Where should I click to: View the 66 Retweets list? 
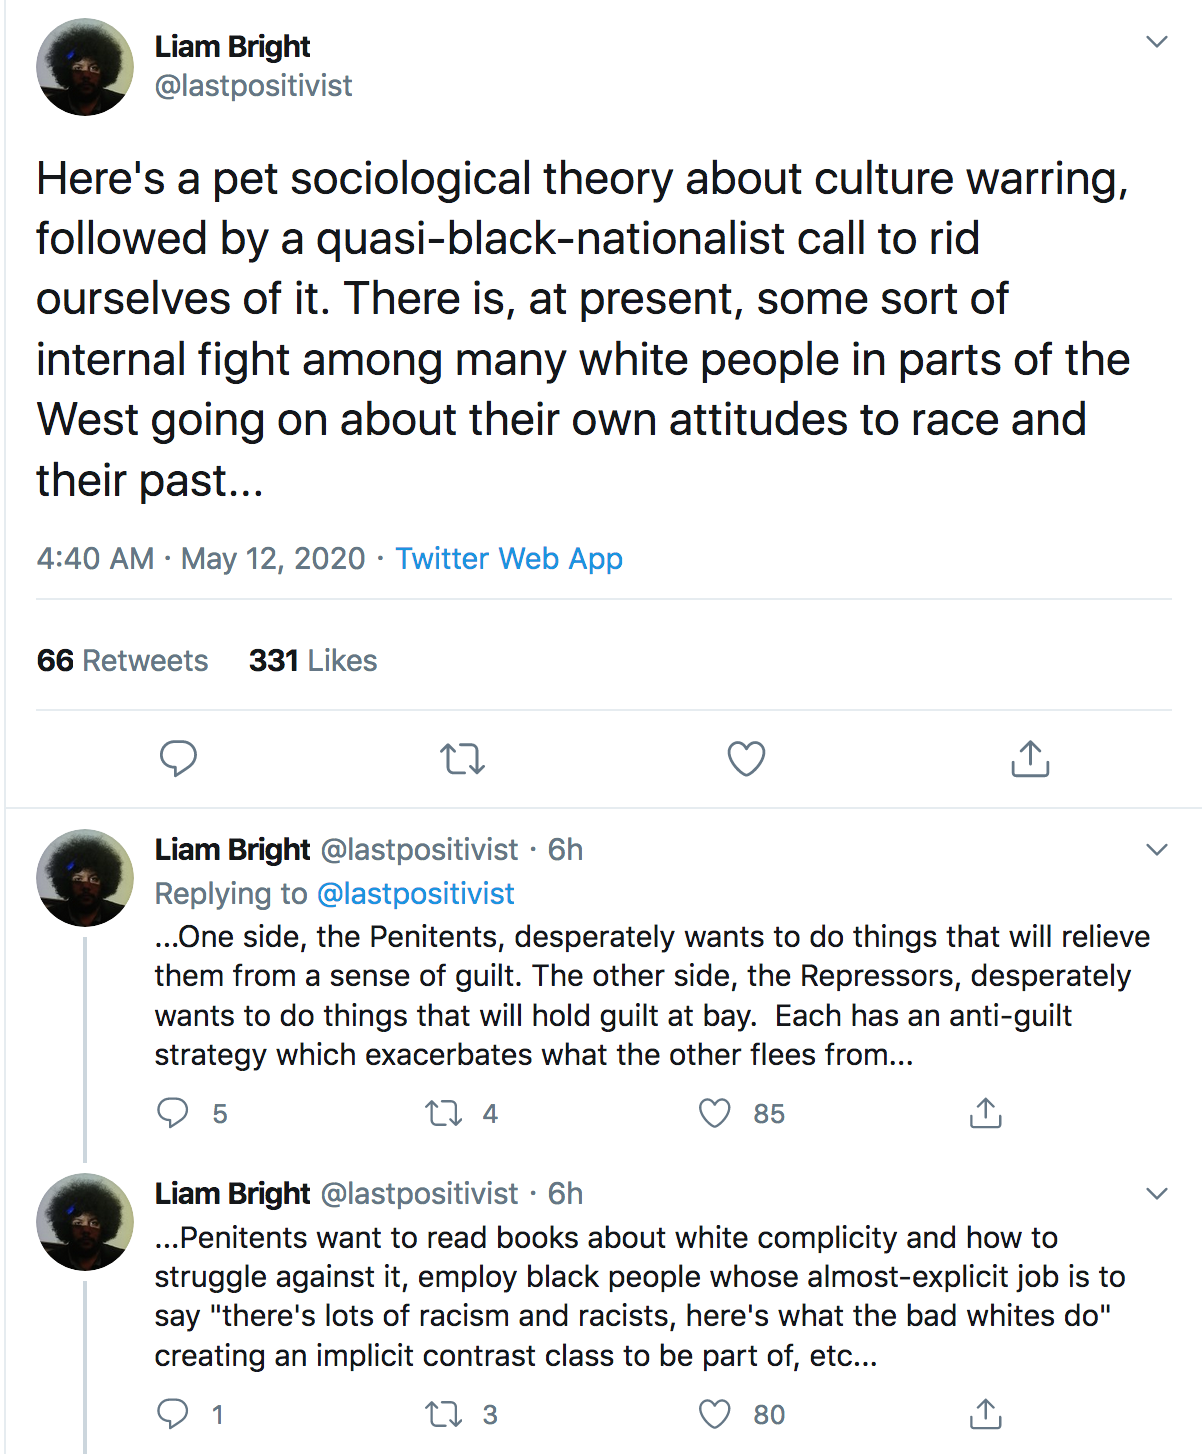(x=122, y=661)
